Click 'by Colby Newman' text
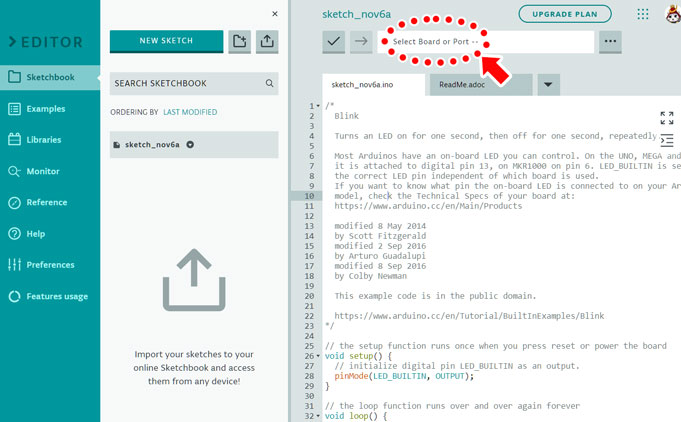Image resolution: width=681 pixels, height=422 pixels. tap(370, 276)
